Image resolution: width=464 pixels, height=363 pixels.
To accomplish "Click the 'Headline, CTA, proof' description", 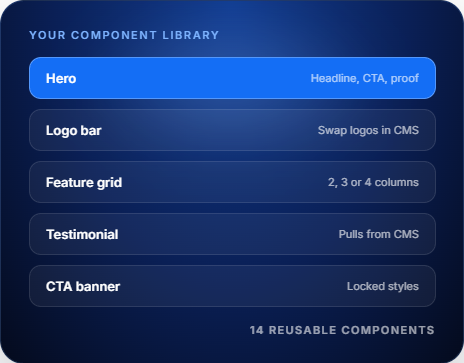I will [x=365, y=78].
